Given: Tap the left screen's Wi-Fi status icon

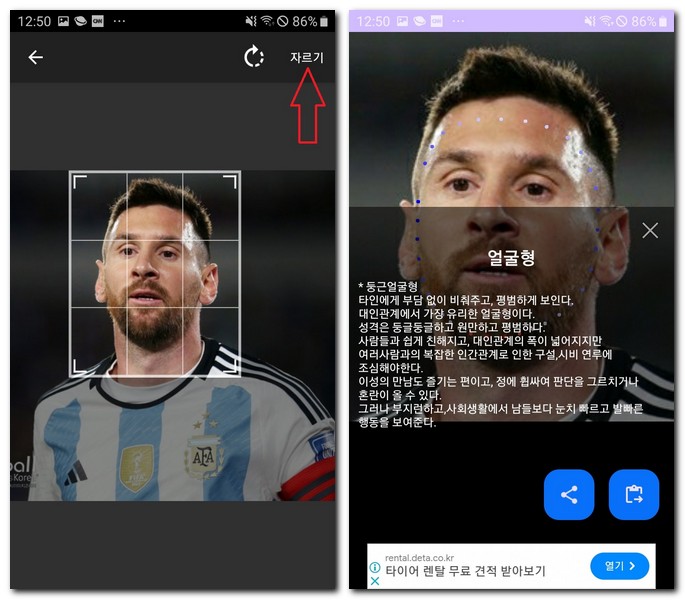Looking at the screenshot, I should (266, 21).
